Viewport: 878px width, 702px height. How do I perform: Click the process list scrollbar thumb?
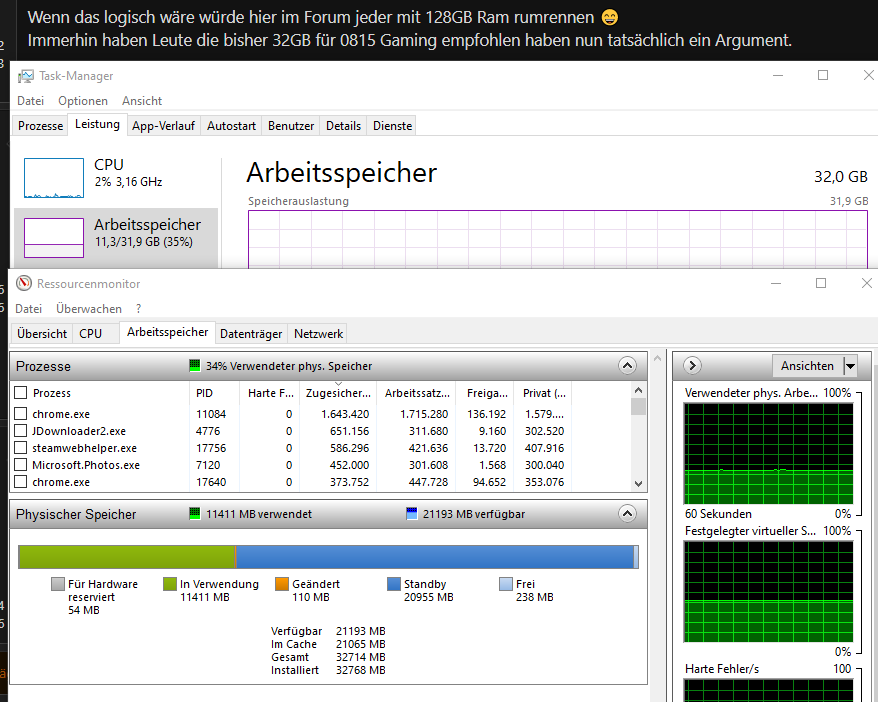point(638,406)
